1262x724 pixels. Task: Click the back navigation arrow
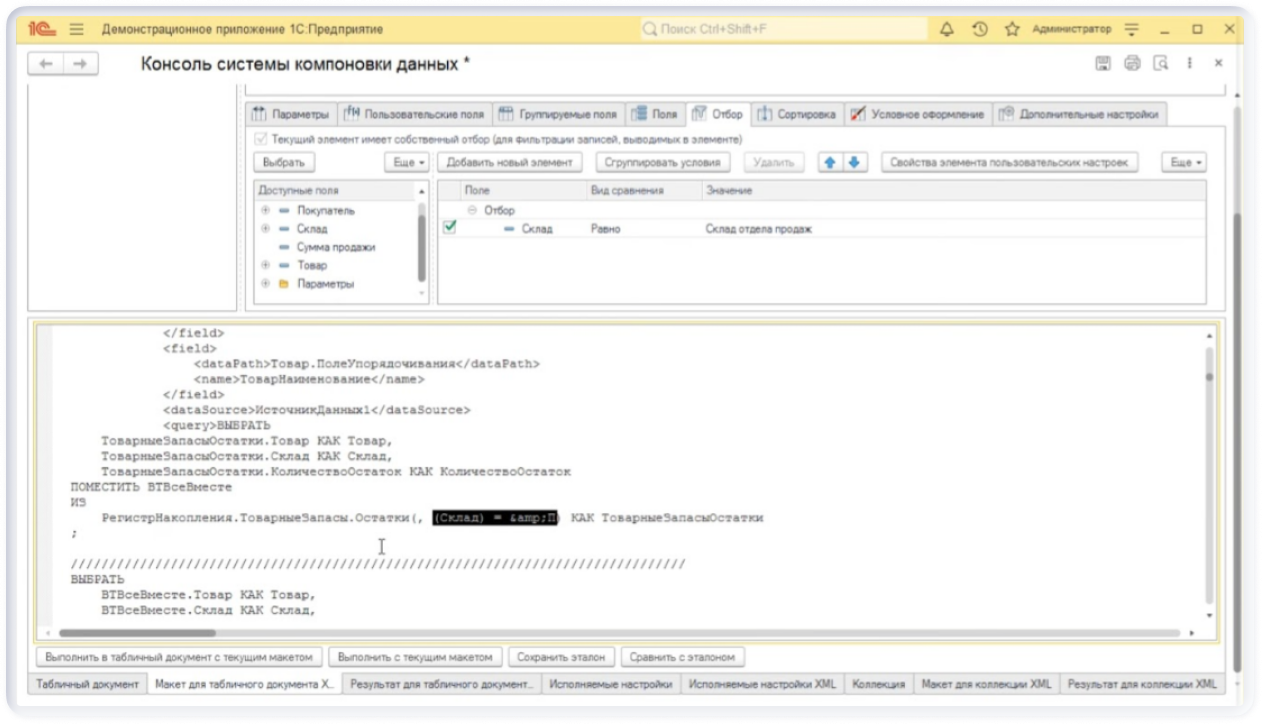[x=46, y=64]
